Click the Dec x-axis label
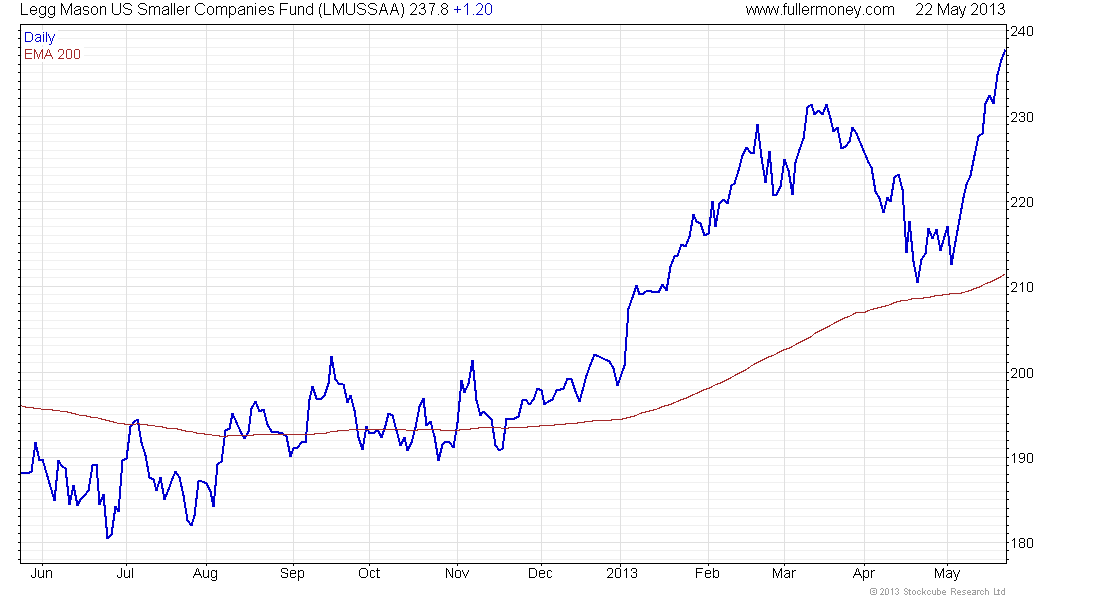The width and height of the screenshot is (1100, 600). pyautogui.click(x=540, y=573)
